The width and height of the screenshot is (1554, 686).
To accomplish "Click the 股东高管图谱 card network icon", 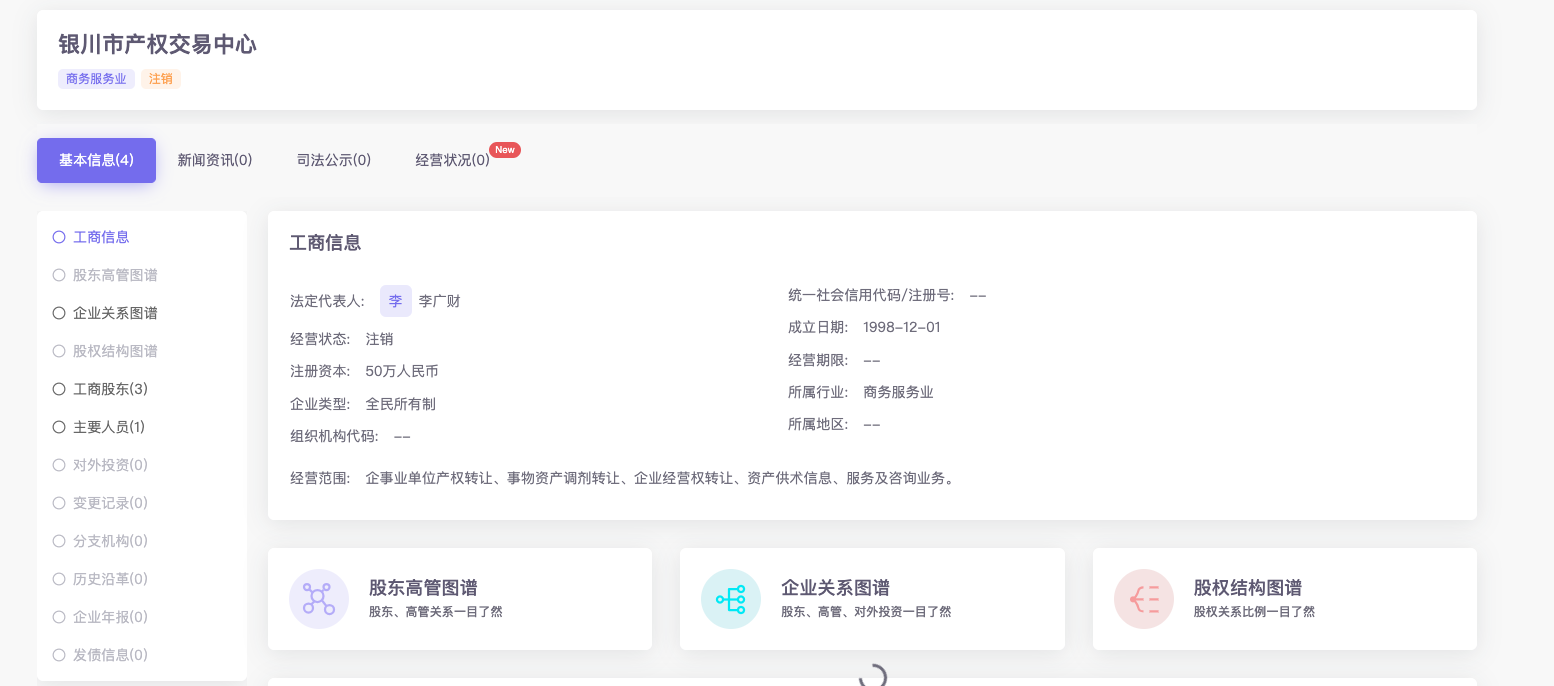I will point(319,599).
